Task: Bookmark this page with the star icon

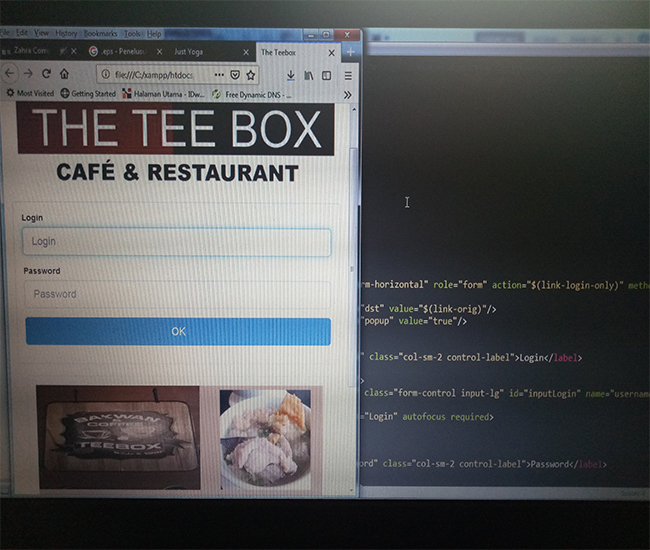Action: click(251, 75)
